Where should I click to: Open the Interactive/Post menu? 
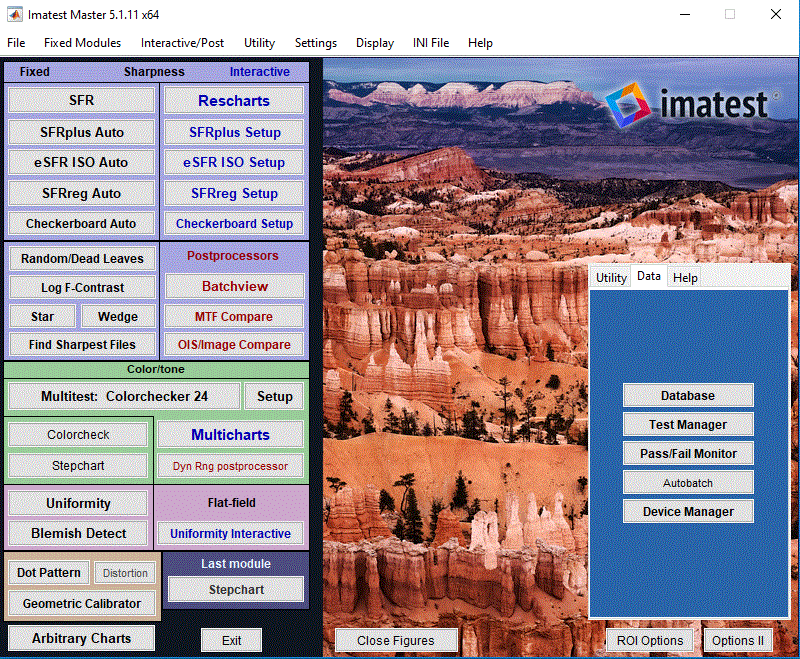tap(182, 43)
